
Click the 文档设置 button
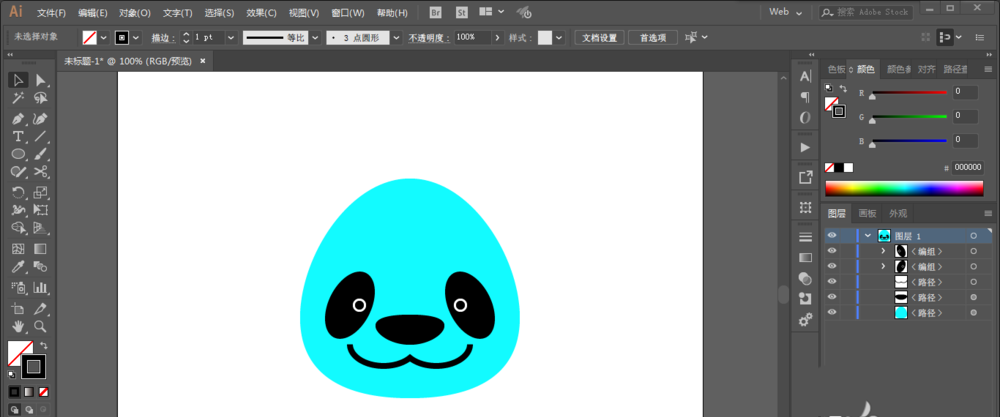pyautogui.click(x=599, y=38)
